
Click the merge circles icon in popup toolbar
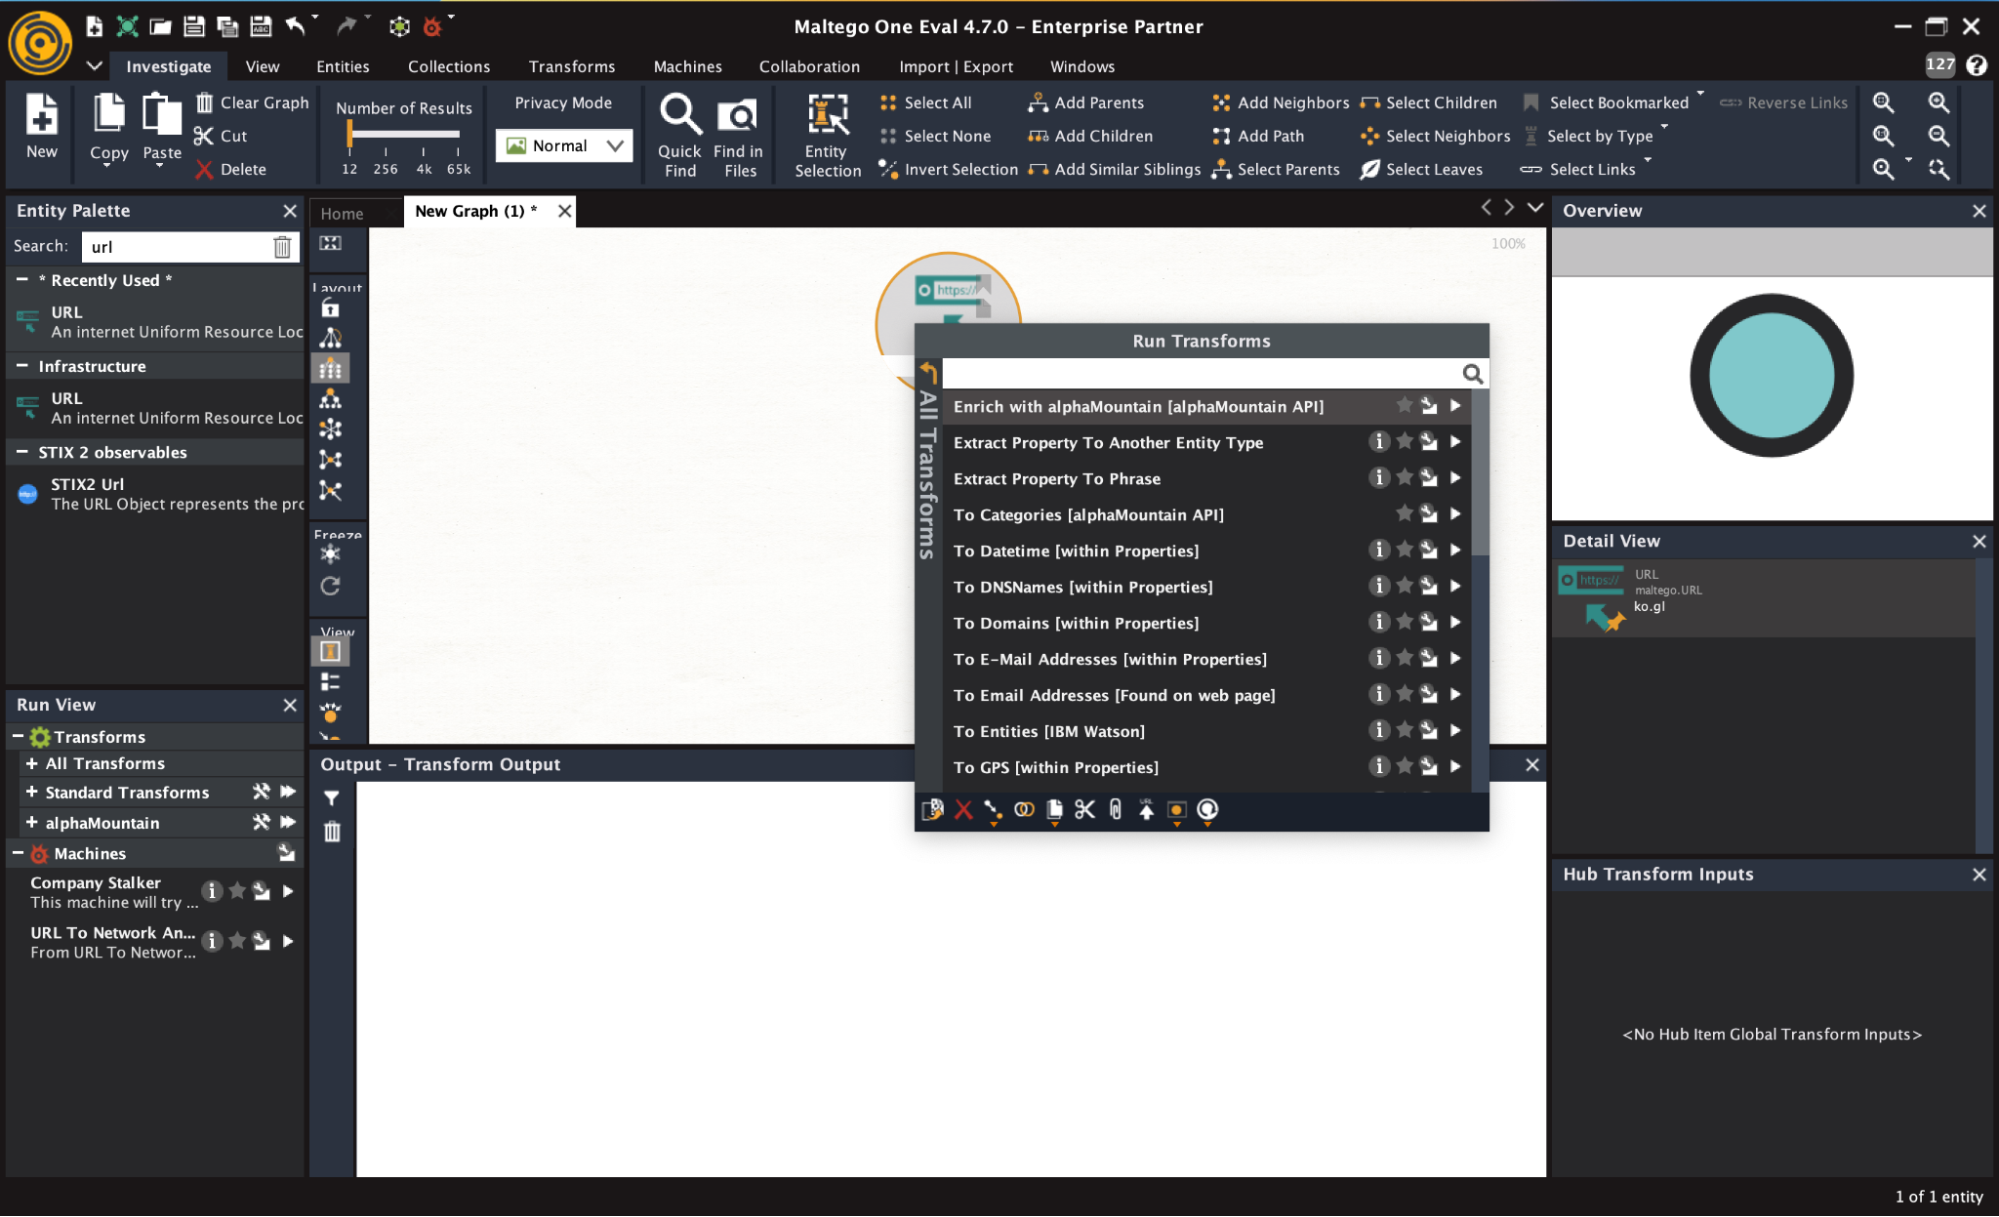pos(1024,810)
